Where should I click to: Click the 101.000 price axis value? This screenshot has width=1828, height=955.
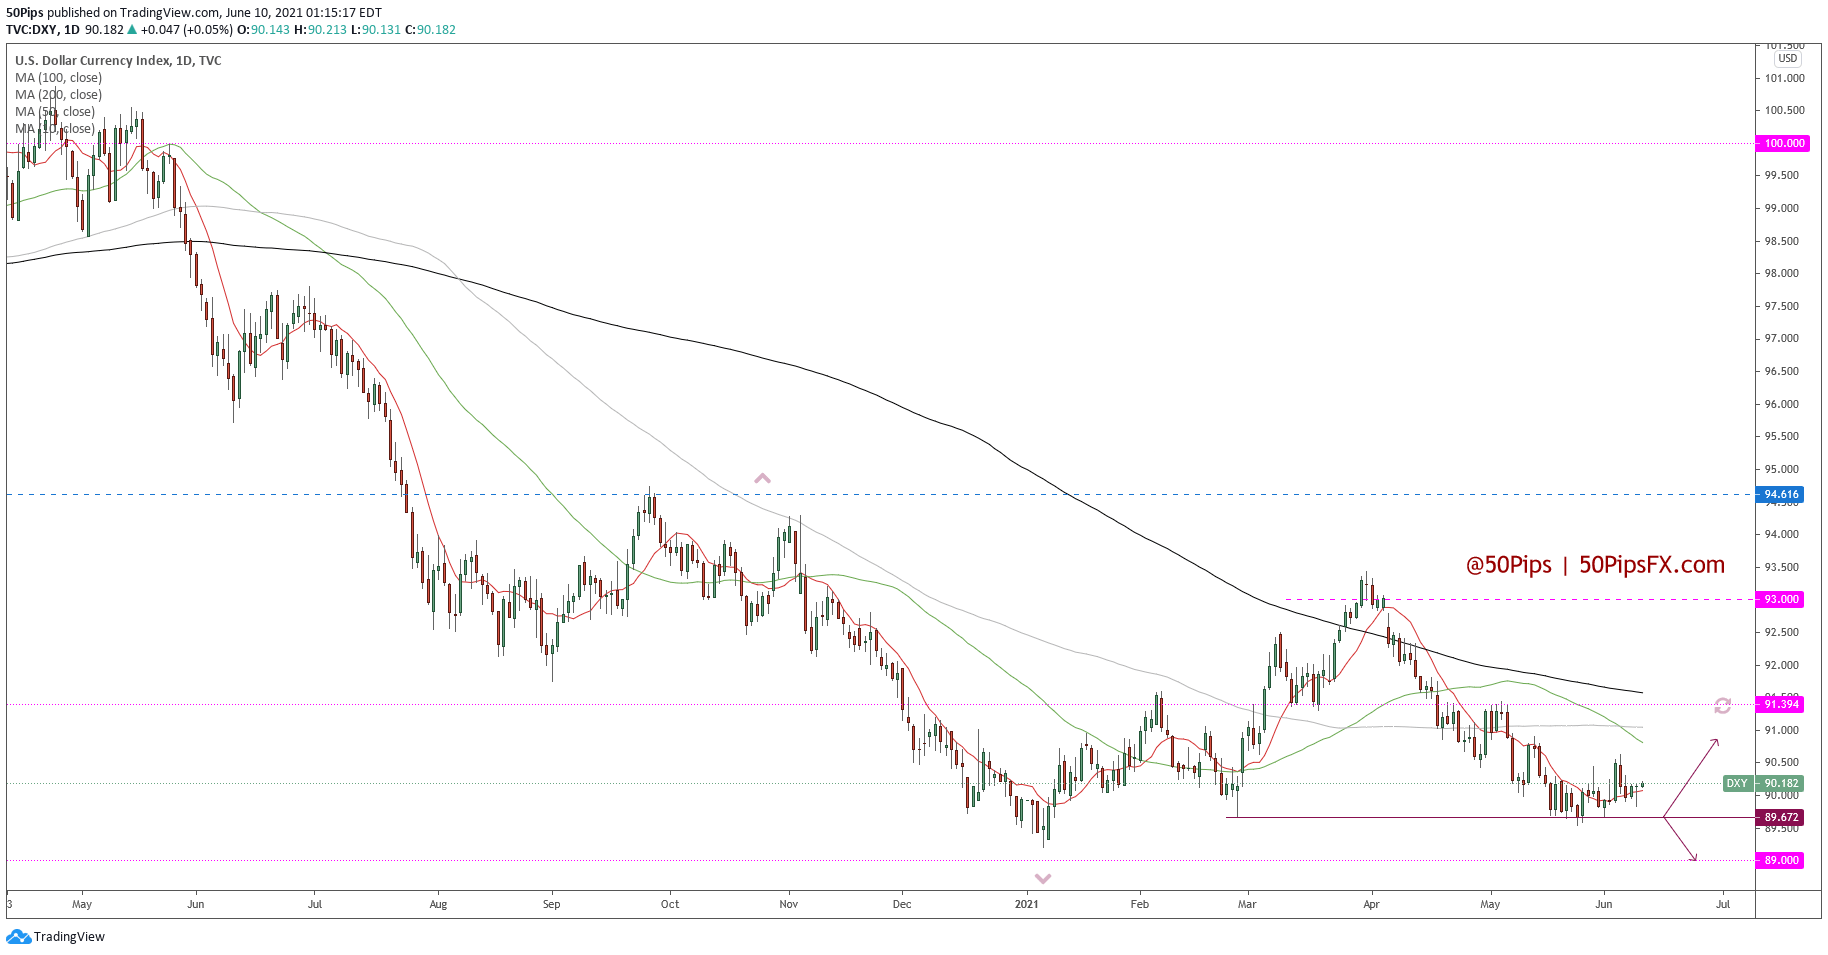pos(1785,79)
